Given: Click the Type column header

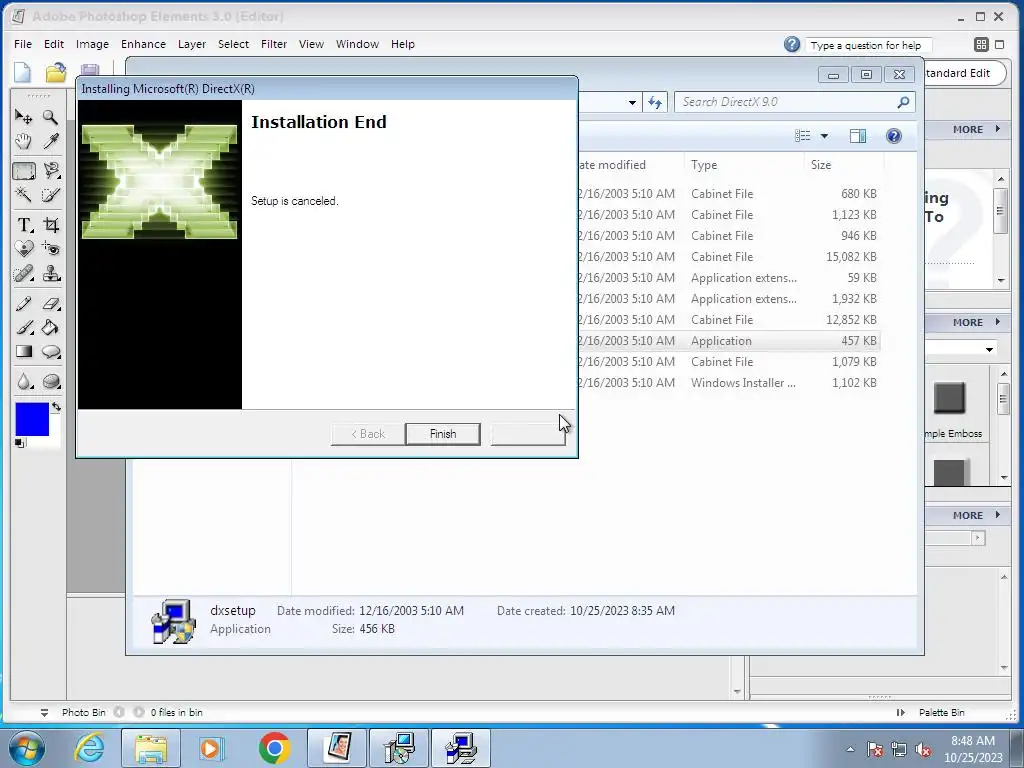Looking at the screenshot, I should click(744, 165).
